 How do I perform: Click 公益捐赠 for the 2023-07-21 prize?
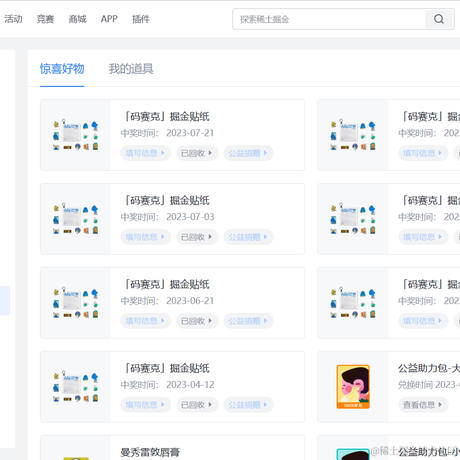248,153
